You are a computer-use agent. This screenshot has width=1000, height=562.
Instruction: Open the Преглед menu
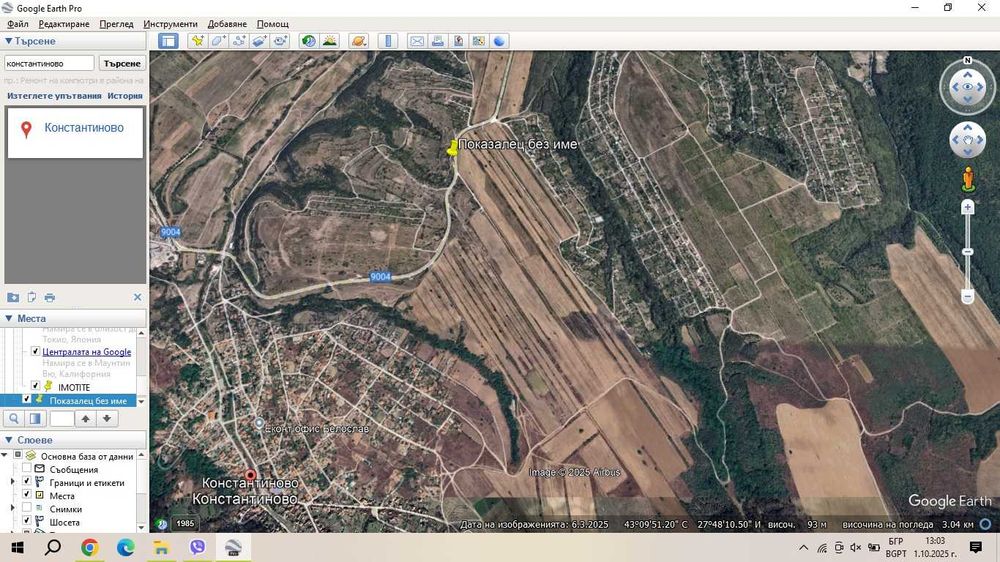tap(116, 24)
